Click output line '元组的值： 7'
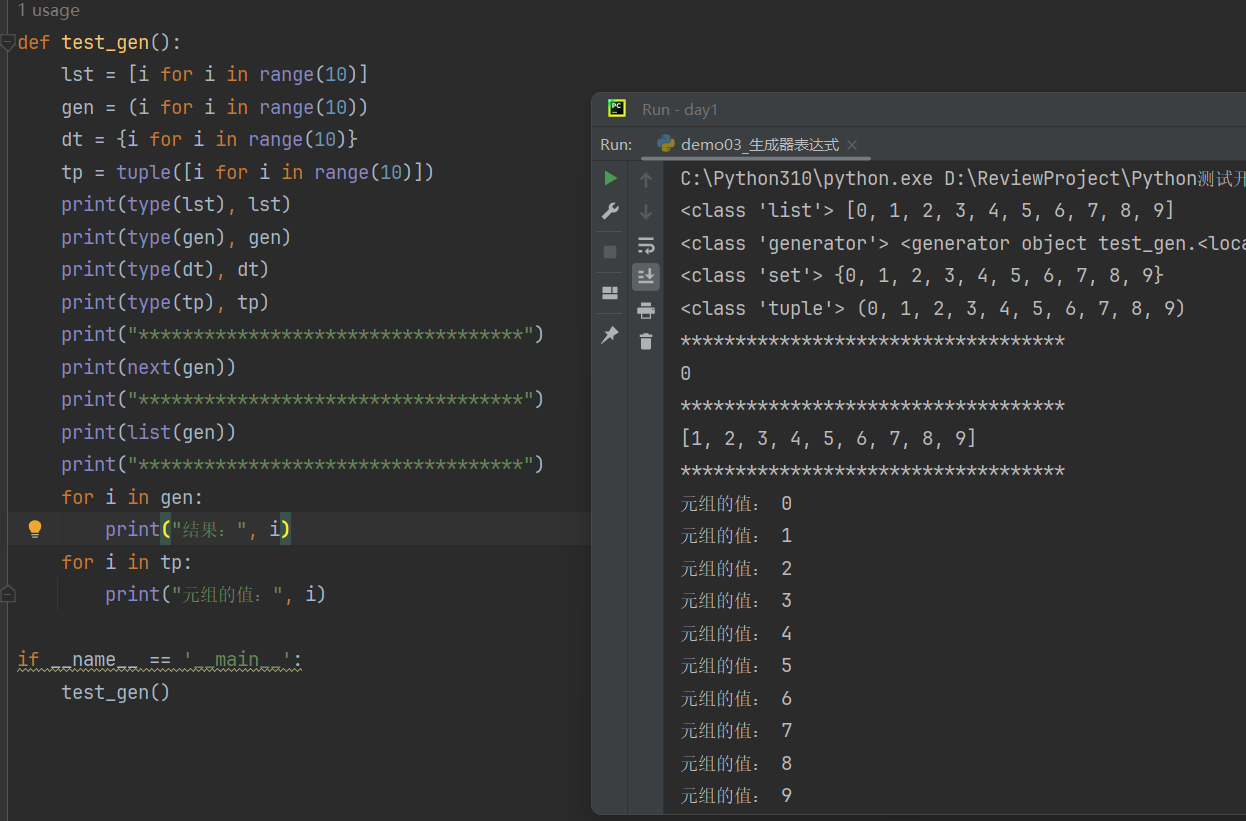1246x821 pixels. 737,731
